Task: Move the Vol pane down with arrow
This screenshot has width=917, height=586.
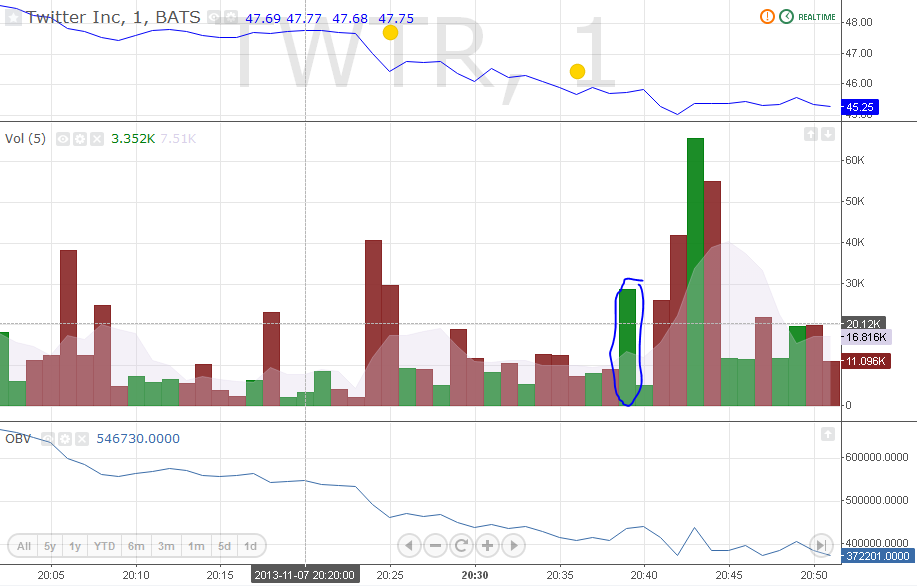Action: 828,135
